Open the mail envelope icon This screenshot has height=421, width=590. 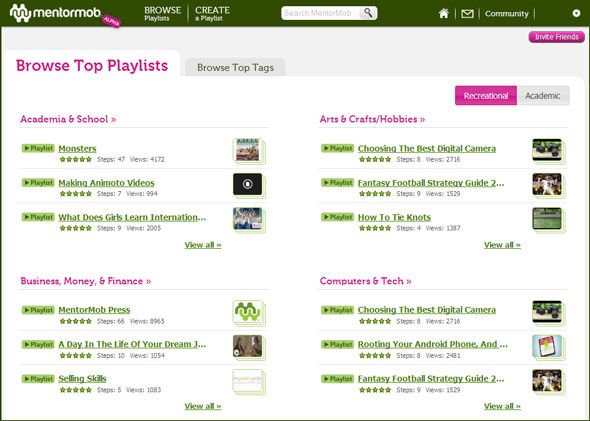point(467,14)
